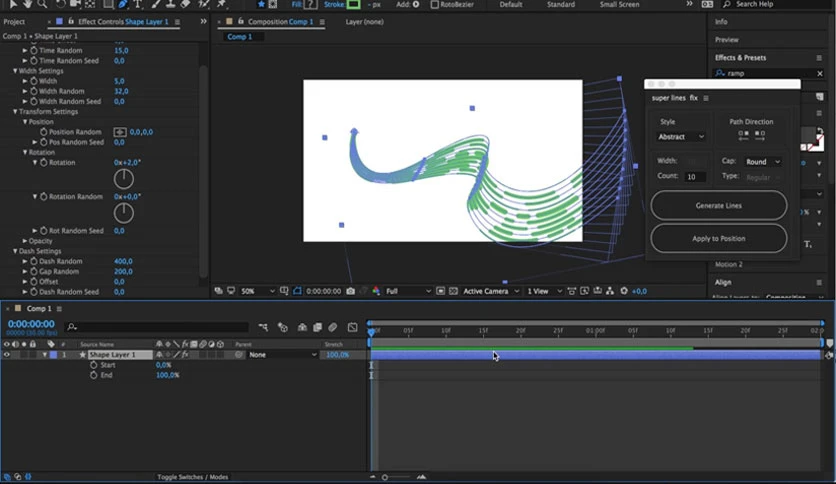Switch to the Layer (none) tab
836x484 pixels.
click(365, 22)
